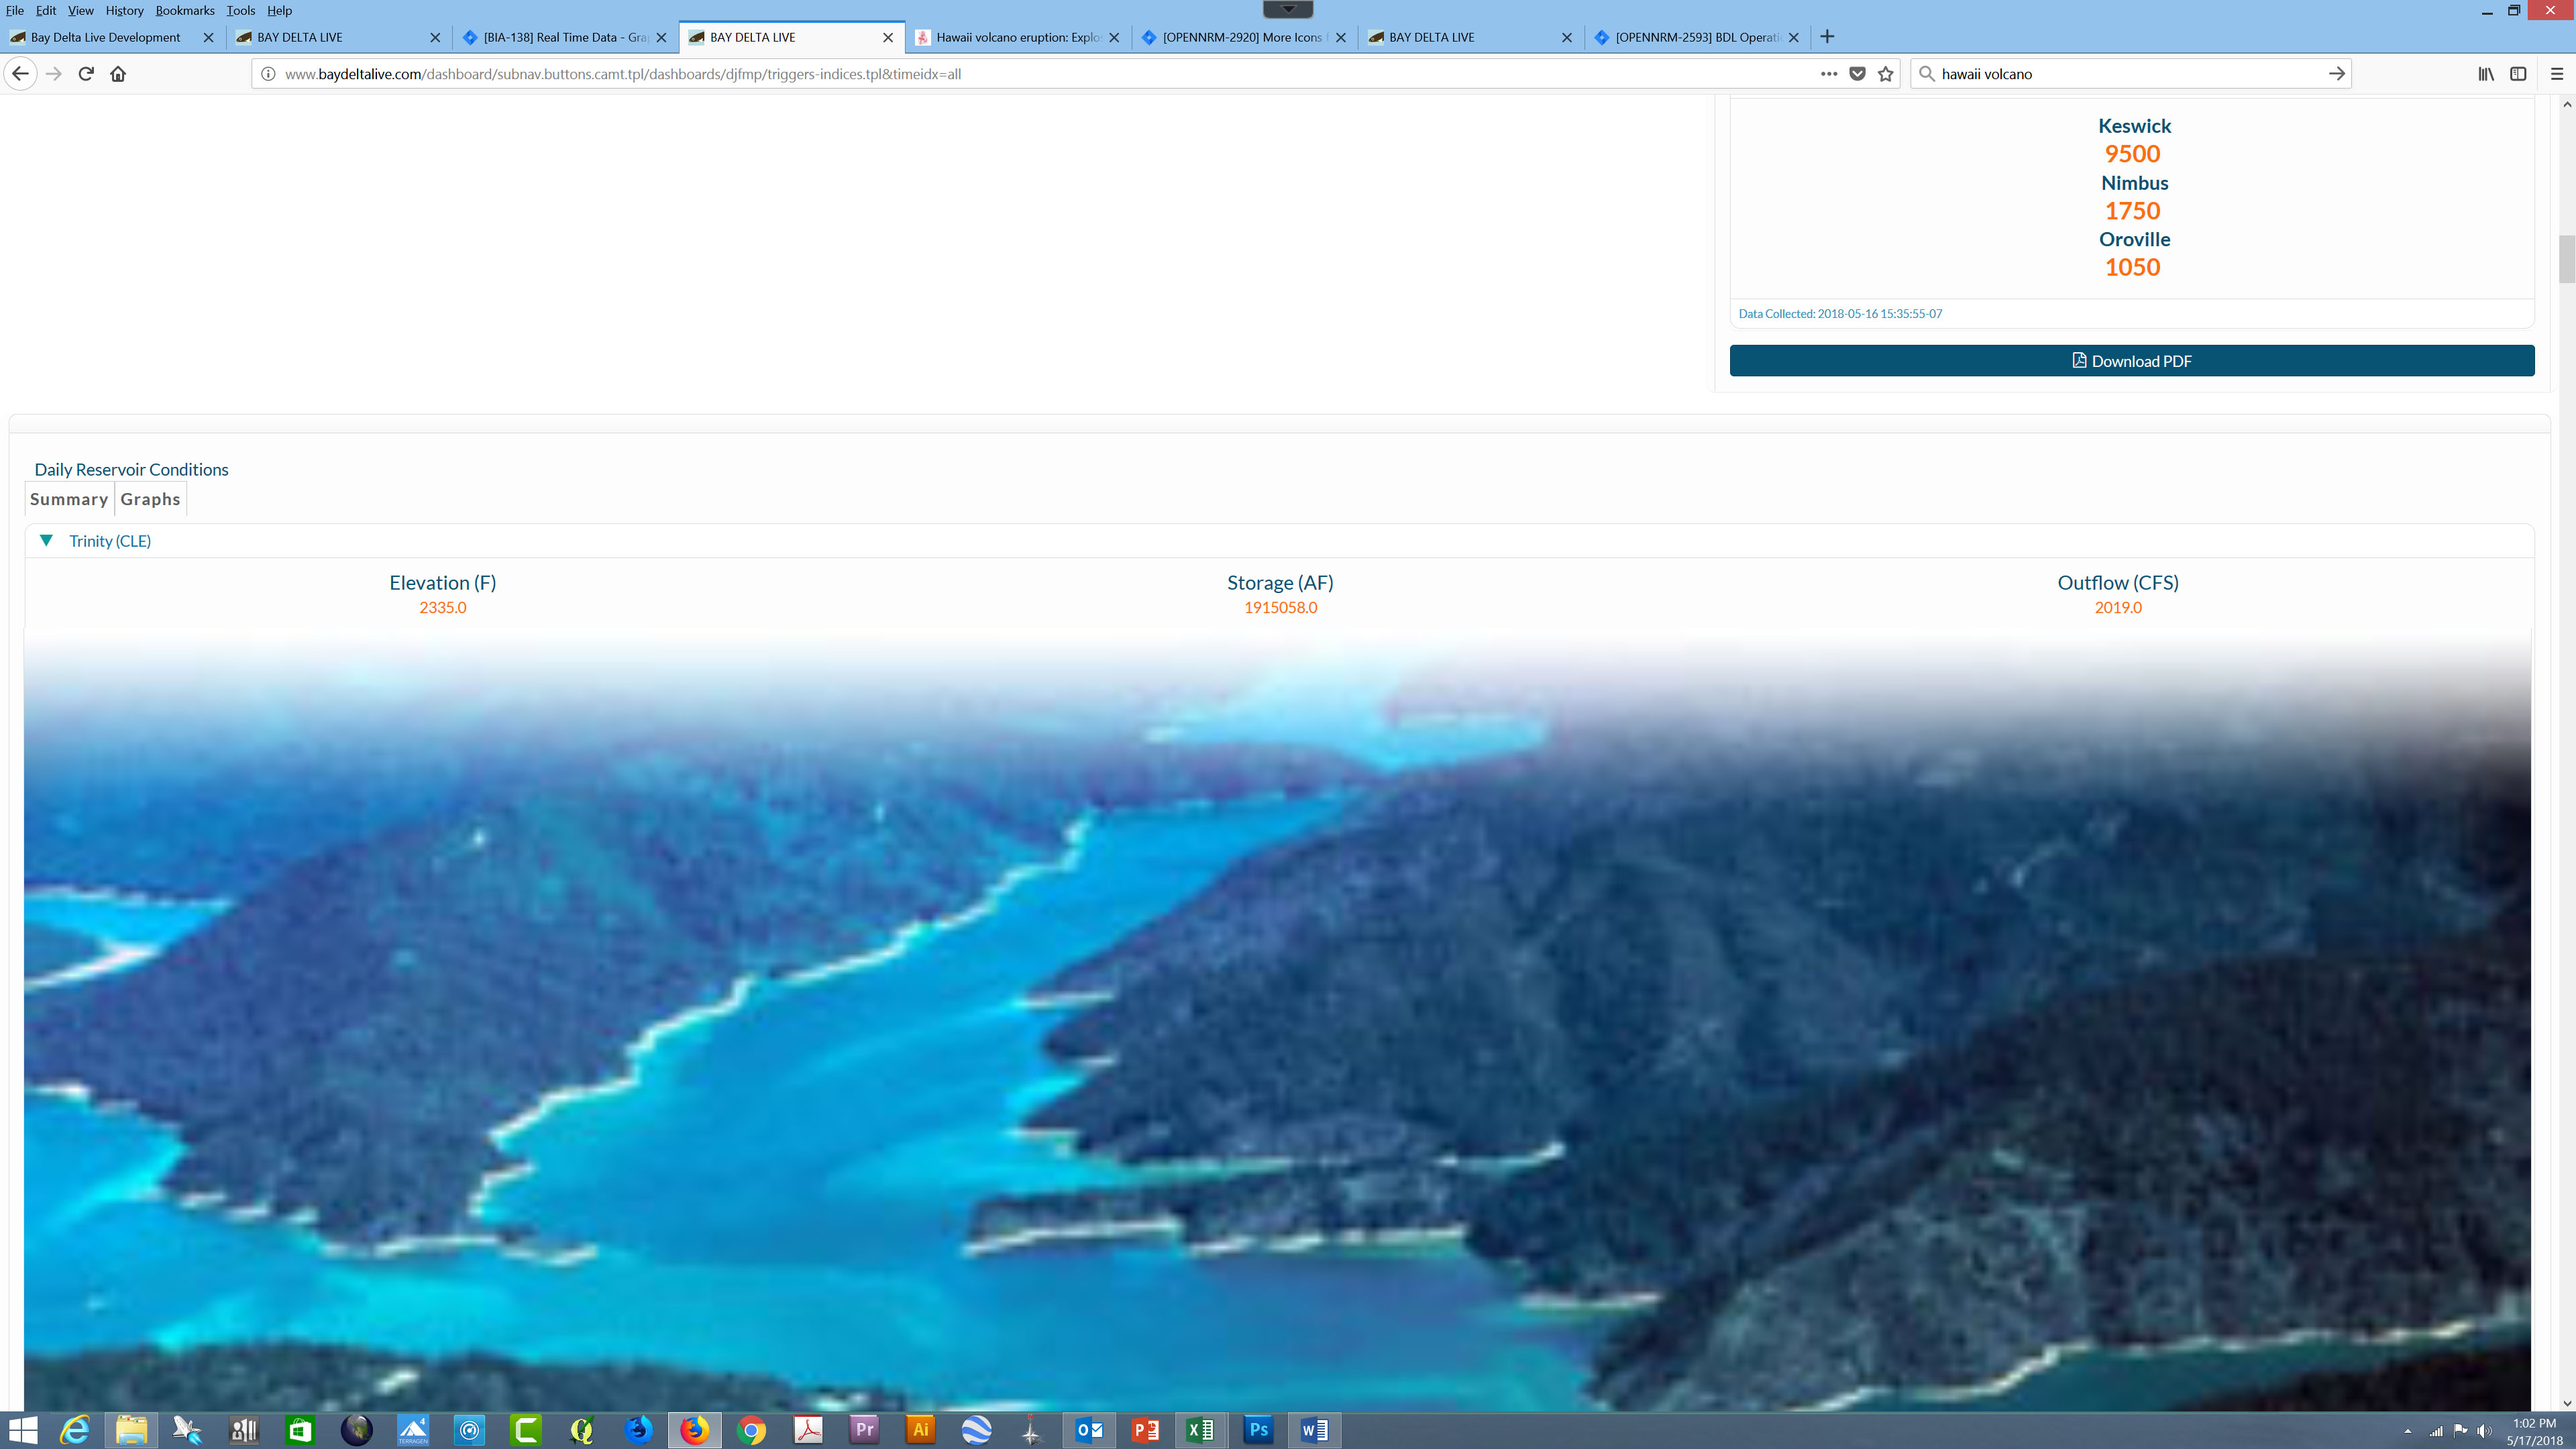The height and width of the screenshot is (1449, 2576).
Task: Show hidden system tray icons arrow
Action: 2407,1431
